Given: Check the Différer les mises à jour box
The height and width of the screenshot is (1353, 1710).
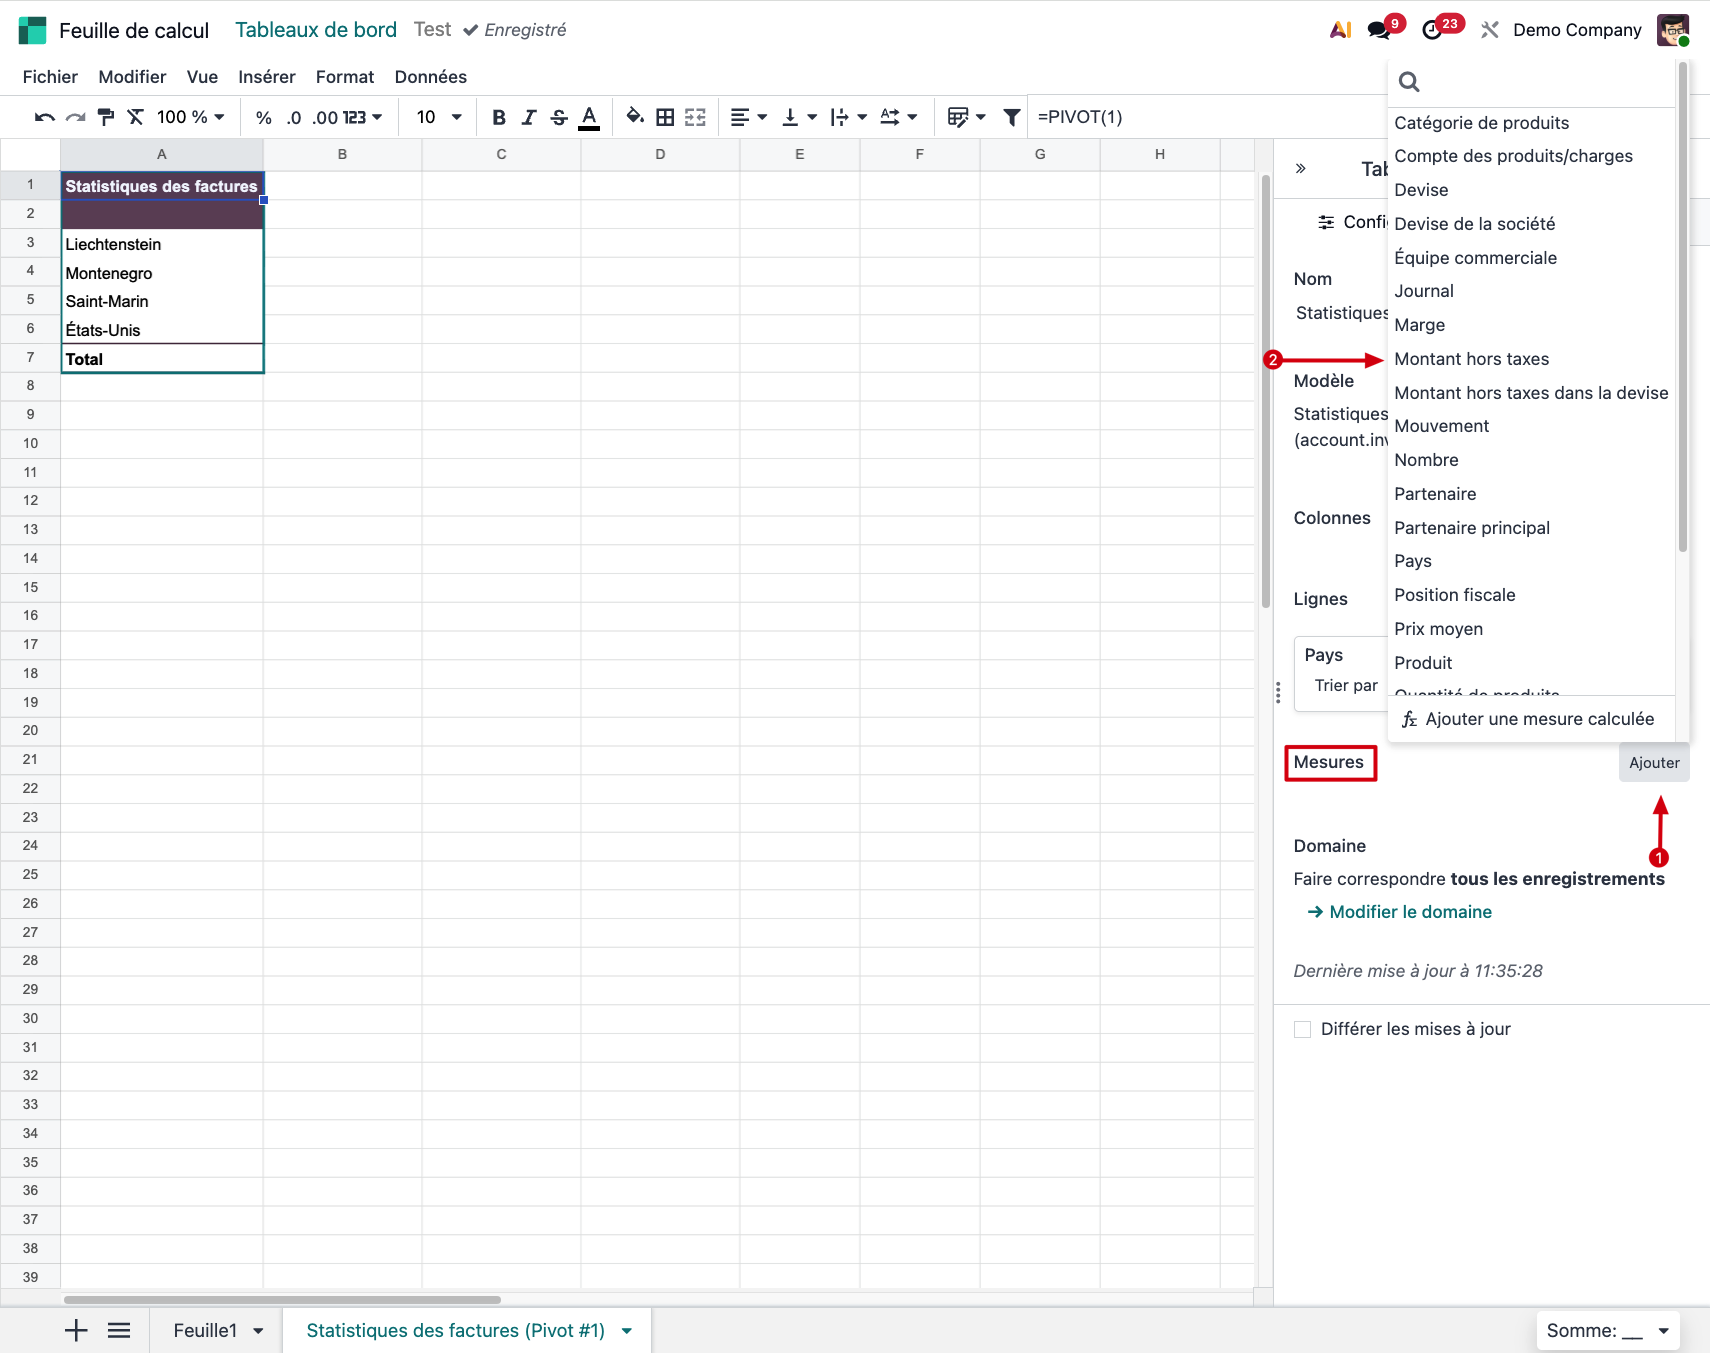Looking at the screenshot, I should pos(1302,1029).
